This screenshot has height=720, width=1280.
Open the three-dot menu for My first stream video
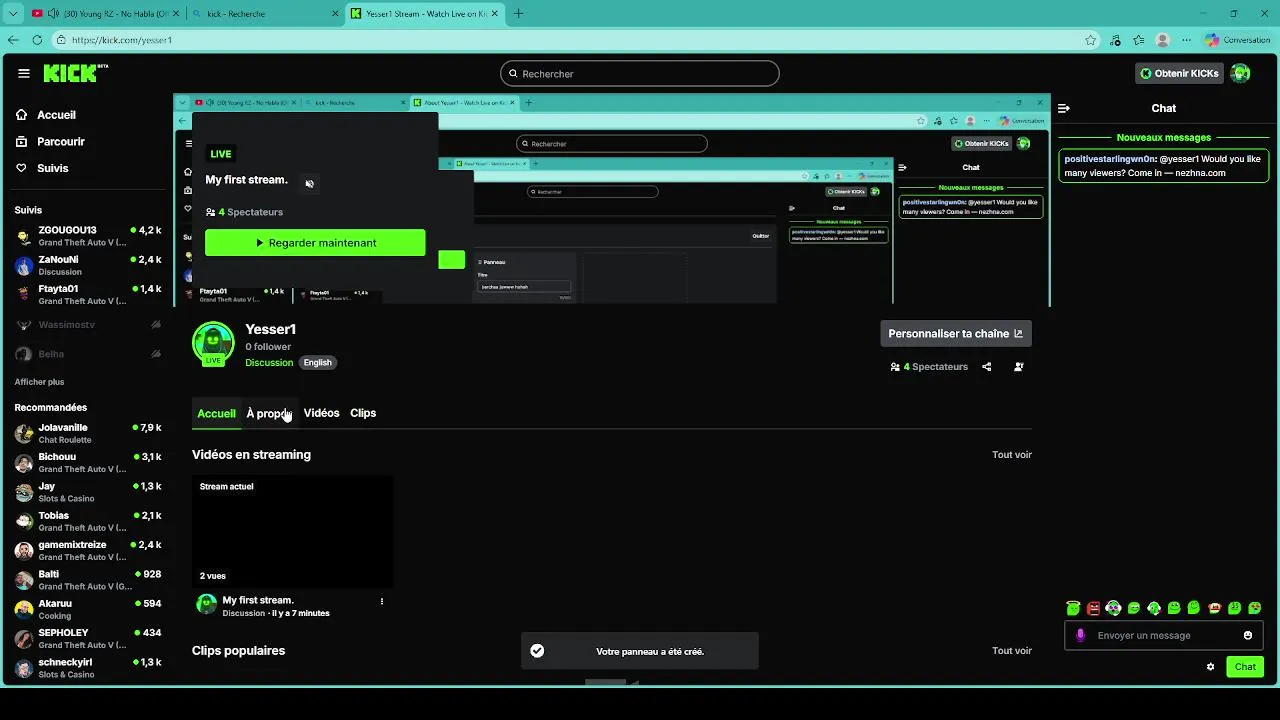click(381, 602)
